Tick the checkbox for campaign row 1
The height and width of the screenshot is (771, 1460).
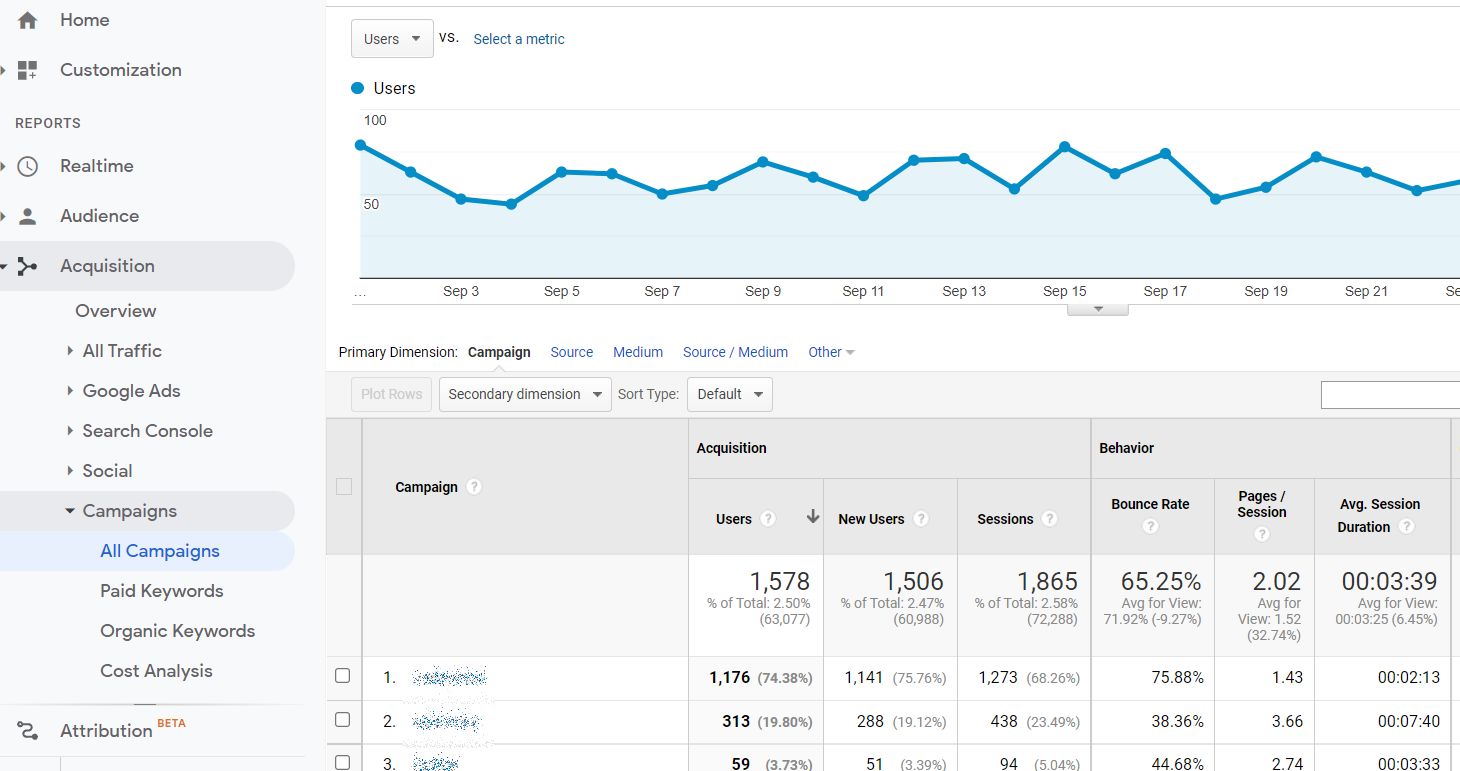tap(342, 676)
